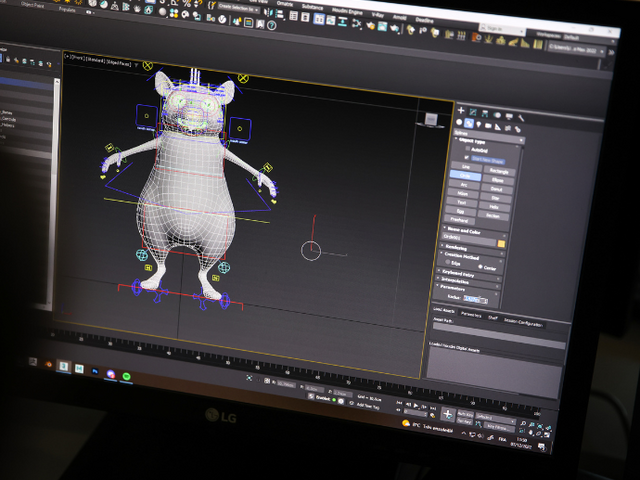This screenshot has height=480, width=640.
Task: Select the Lights category icon
Action: point(479,125)
